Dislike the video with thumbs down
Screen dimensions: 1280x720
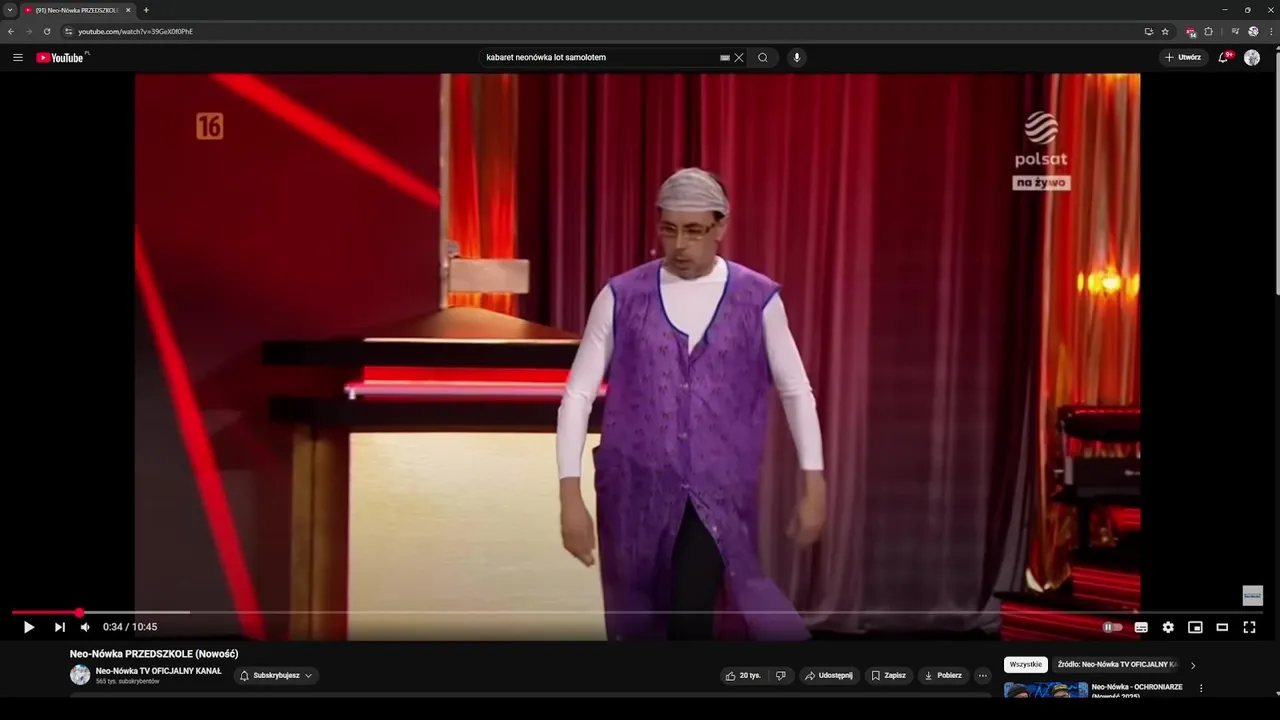(781, 675)
